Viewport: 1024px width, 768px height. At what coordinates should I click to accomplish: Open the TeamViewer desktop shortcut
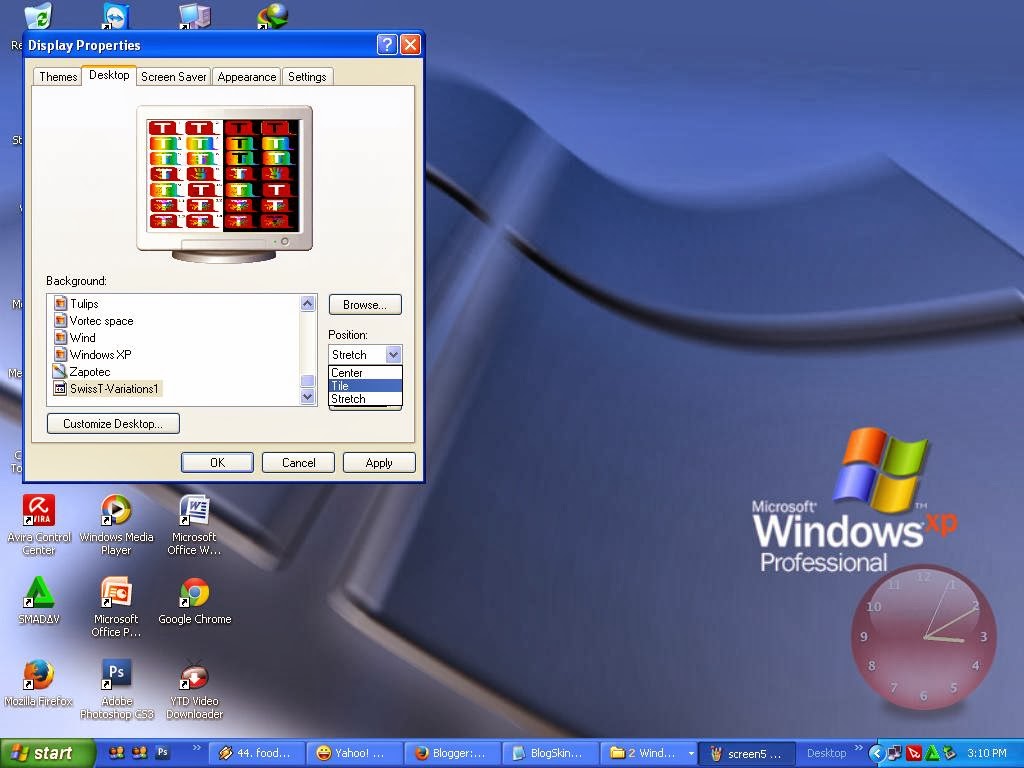[x=116, y=16]
